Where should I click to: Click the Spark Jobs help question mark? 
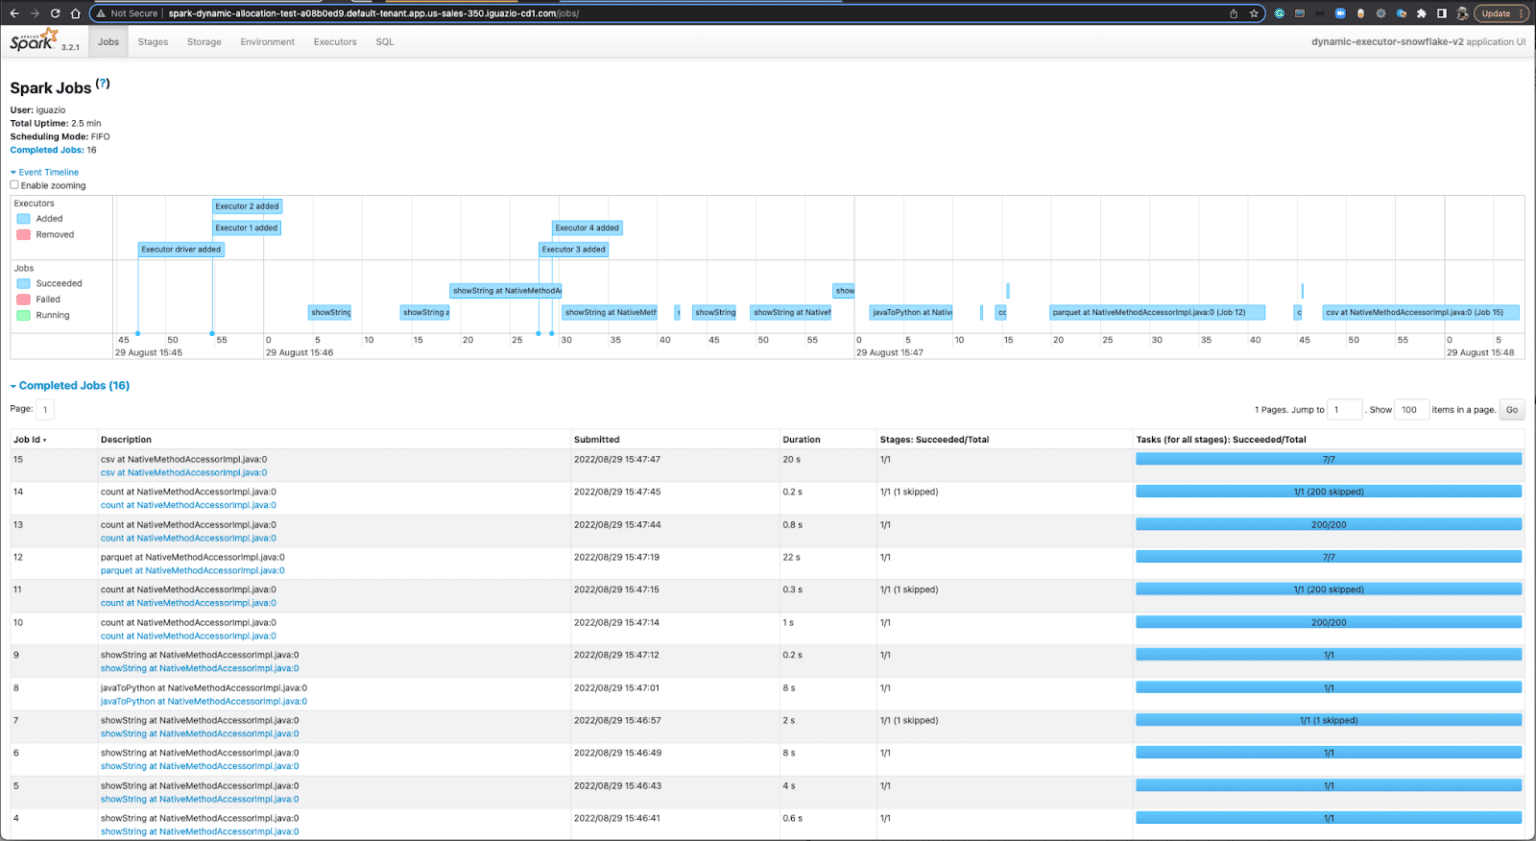point(103,84)
